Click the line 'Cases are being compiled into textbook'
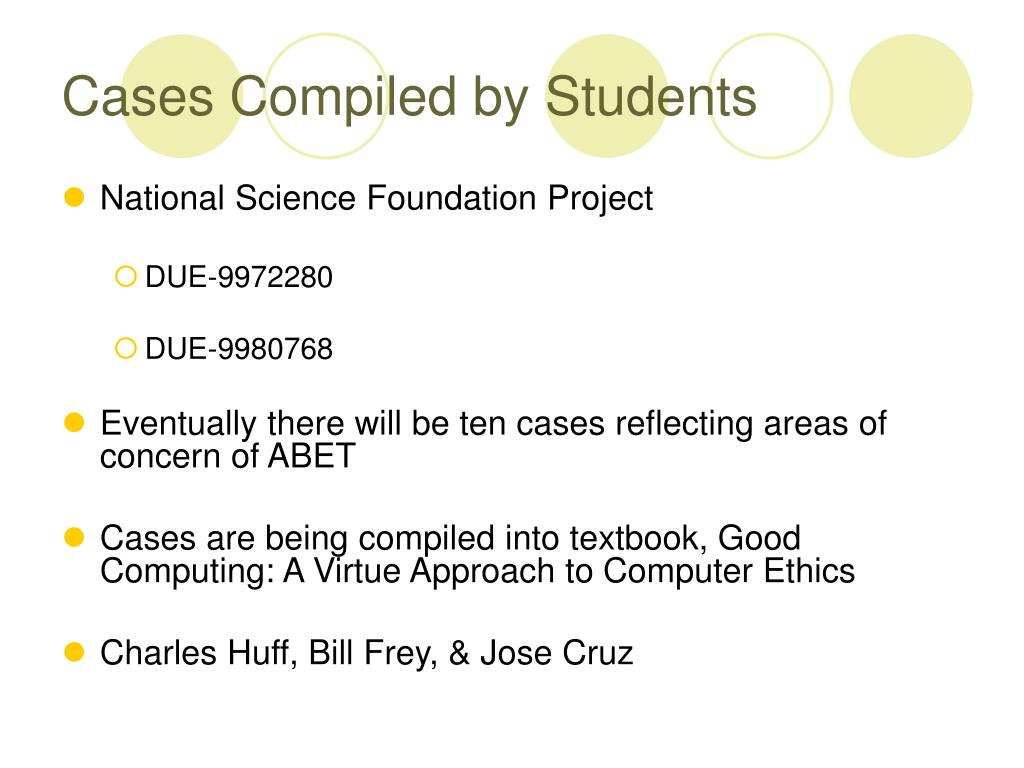 click(x=451, y=539)
